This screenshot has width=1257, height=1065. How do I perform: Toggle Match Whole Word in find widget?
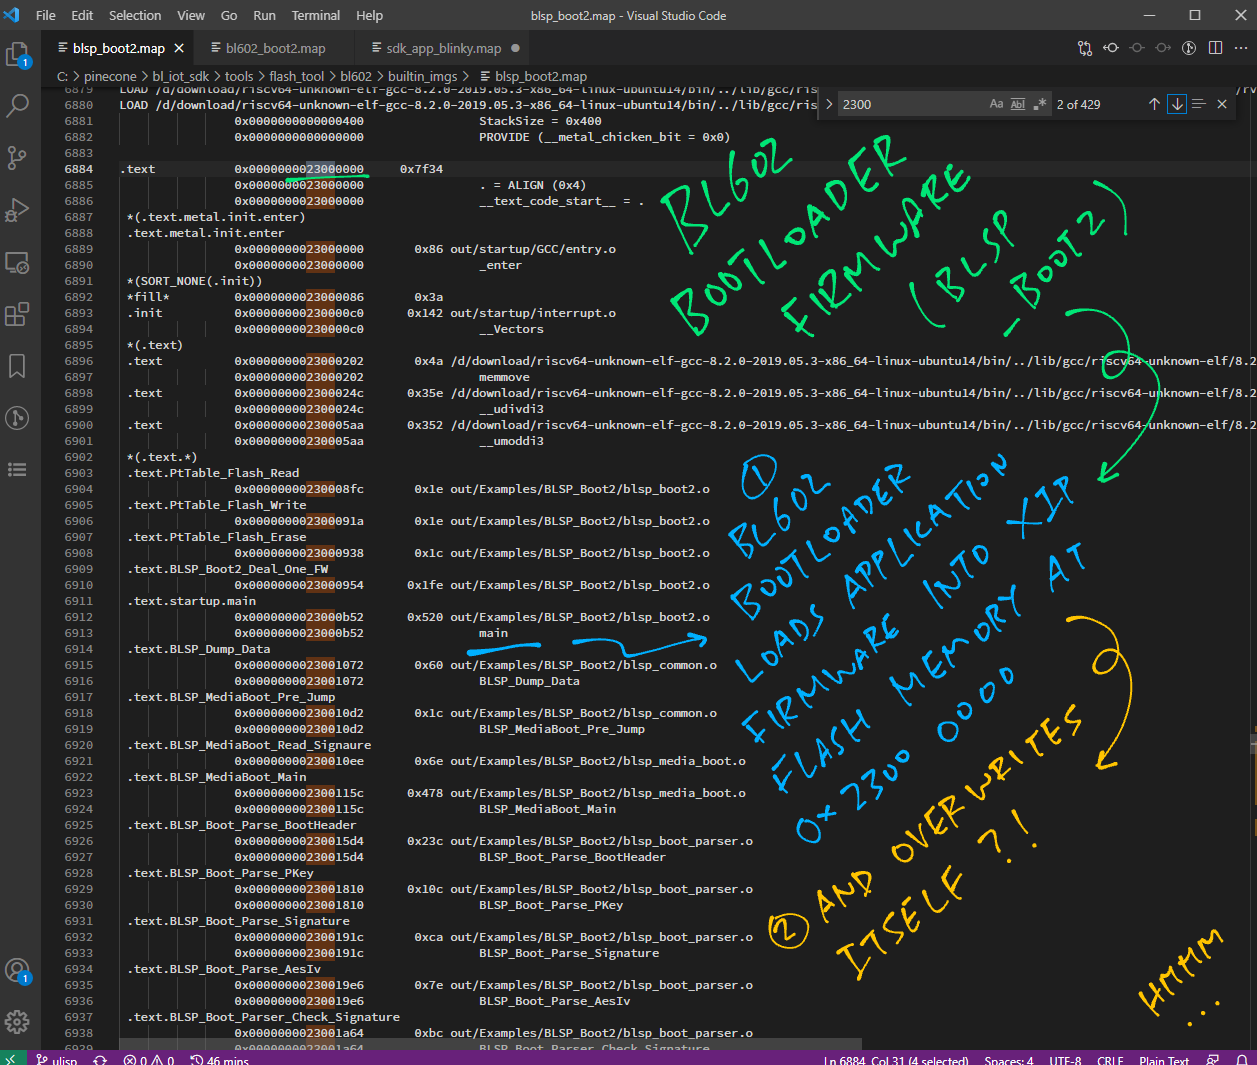(x=1018, y=104)
